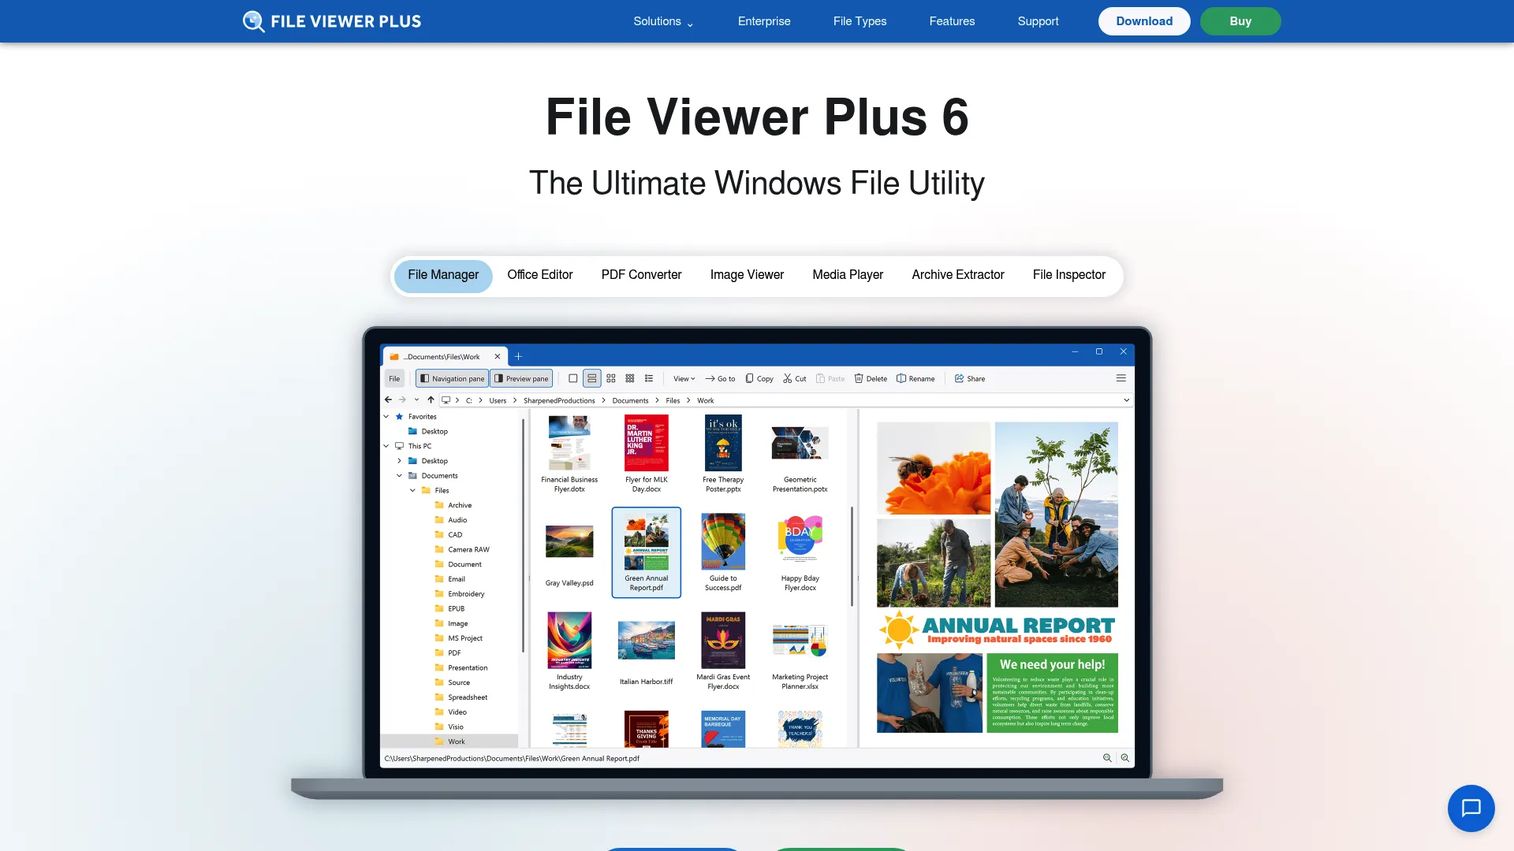Open the View dropdown in the app toolbar
This screenshot has width=1514, height=851.
[x=684, y=379]
